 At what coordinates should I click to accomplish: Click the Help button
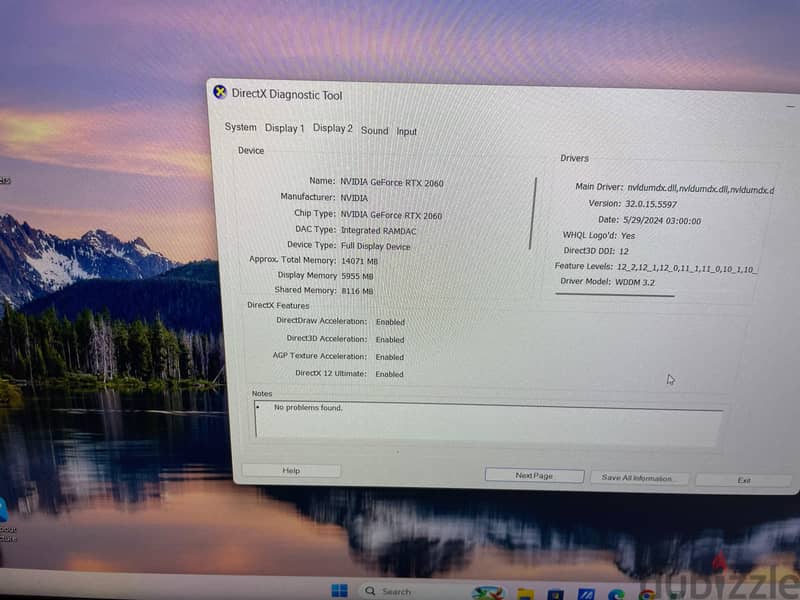tap(291, 470)
